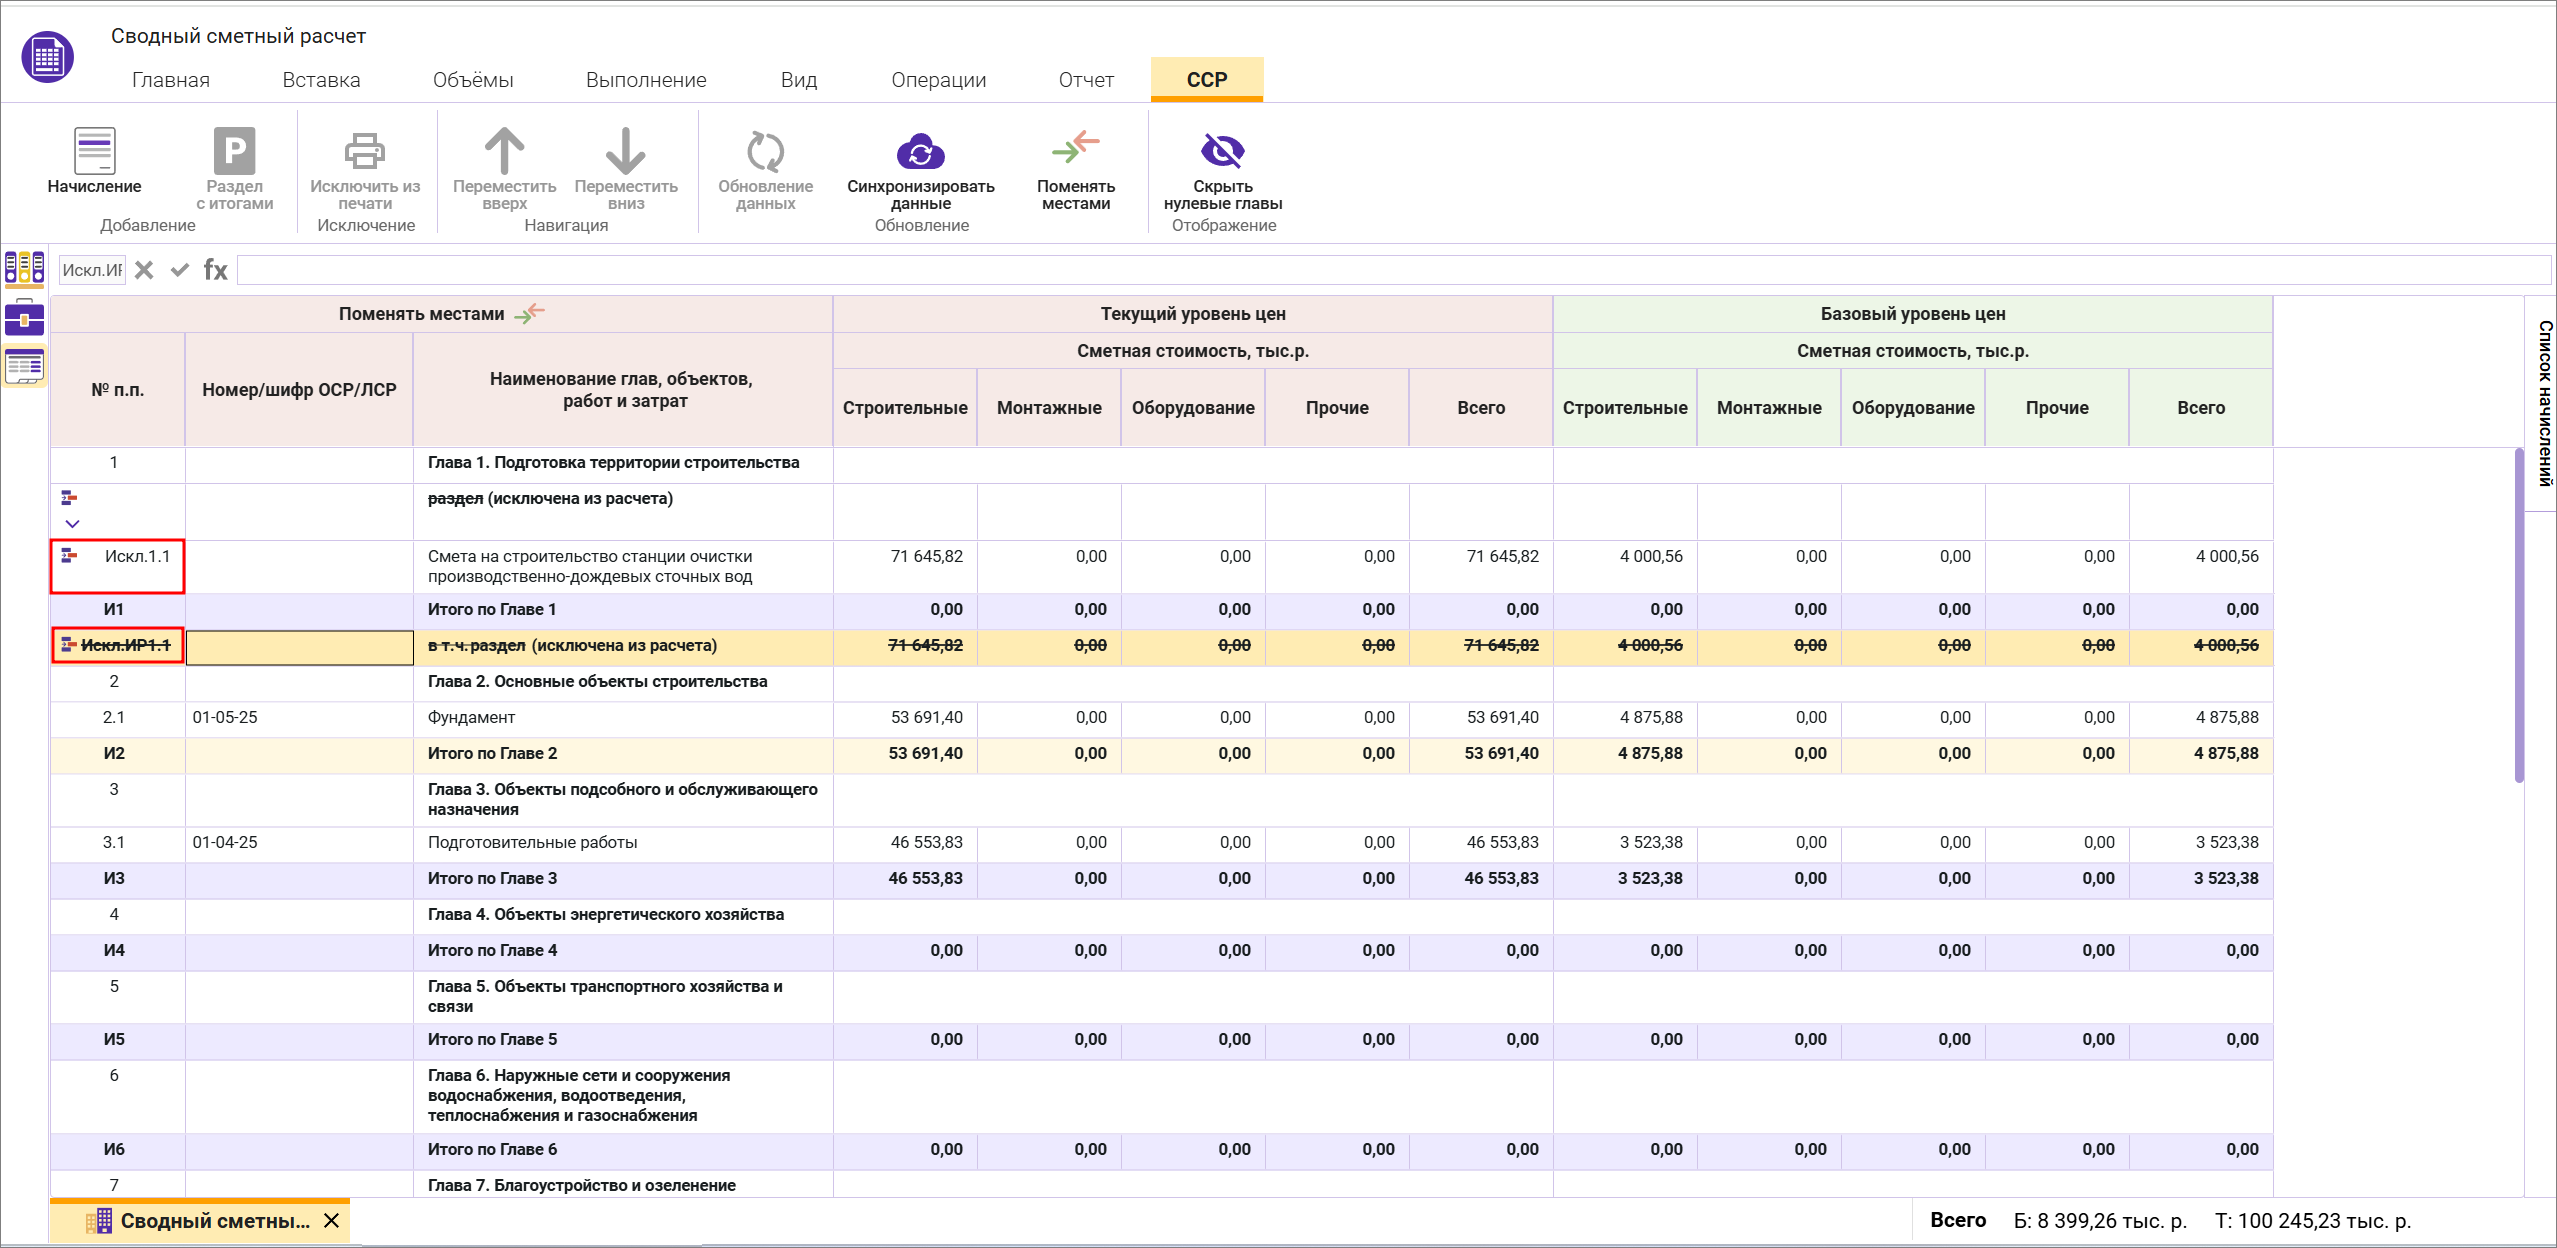Click the formula bar input field
Image resolution: width=2557 pixels, height=1248 pixels.
coord(1390,270)
